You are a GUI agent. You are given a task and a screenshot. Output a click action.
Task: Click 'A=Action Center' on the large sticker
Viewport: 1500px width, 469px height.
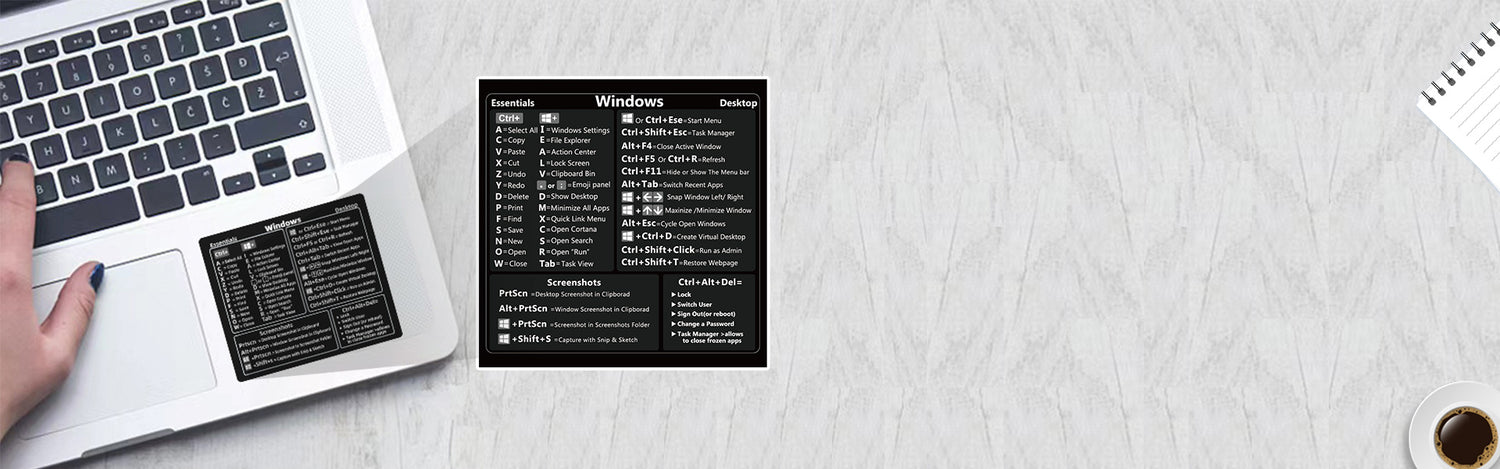pos(568,152)
